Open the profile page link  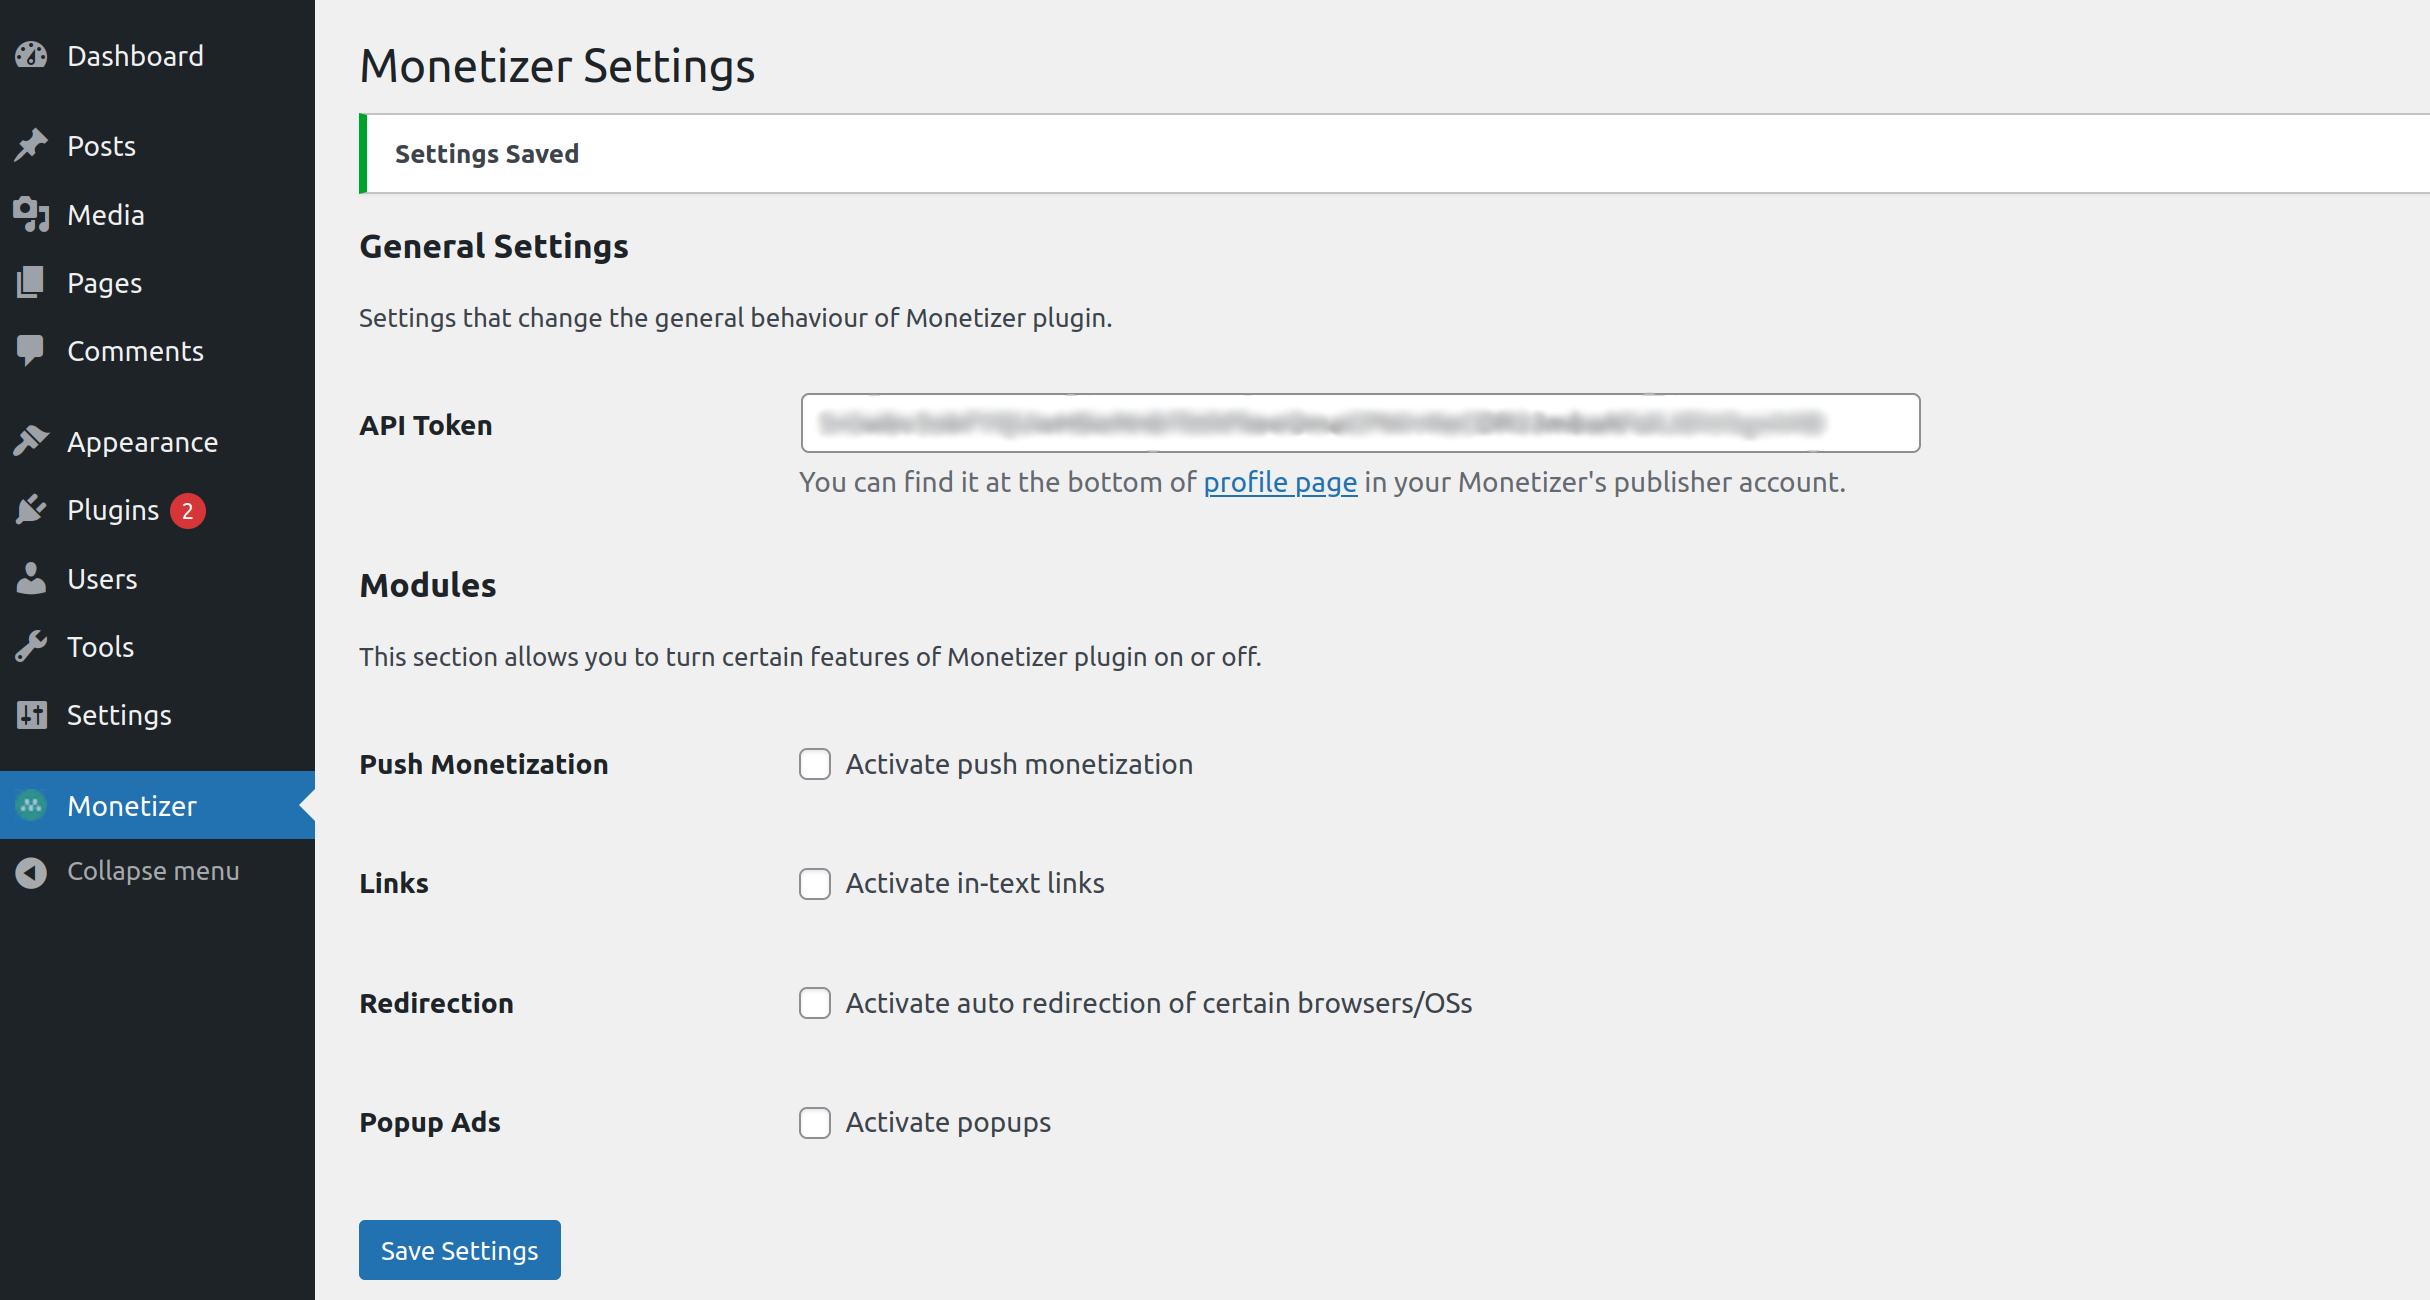click(x=1279, y=483)
